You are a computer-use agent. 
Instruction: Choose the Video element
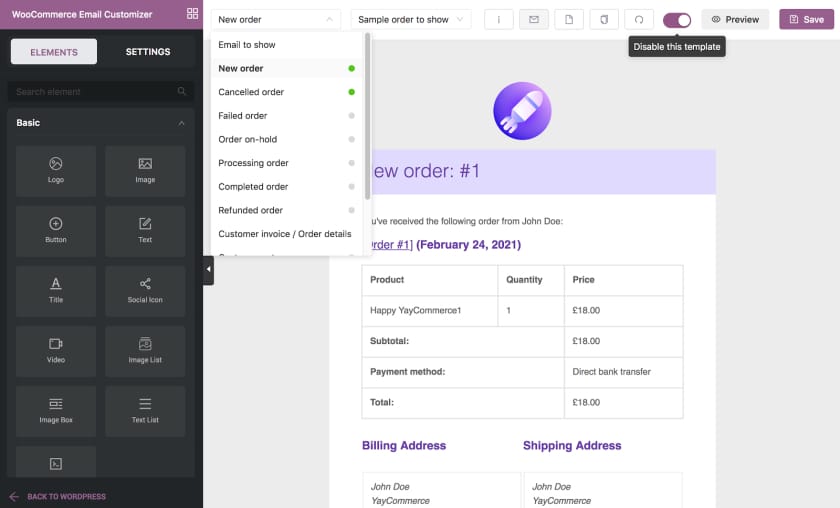click(x=56, y=350)
